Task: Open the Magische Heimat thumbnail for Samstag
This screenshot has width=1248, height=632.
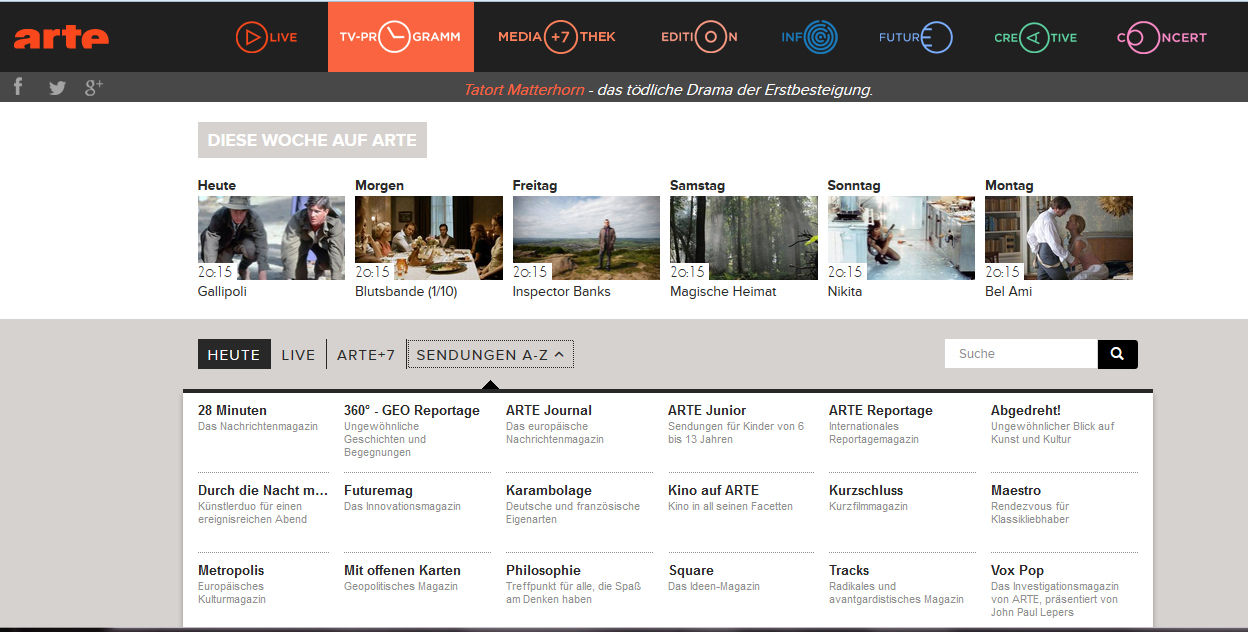Action: (x=744, y=238)
